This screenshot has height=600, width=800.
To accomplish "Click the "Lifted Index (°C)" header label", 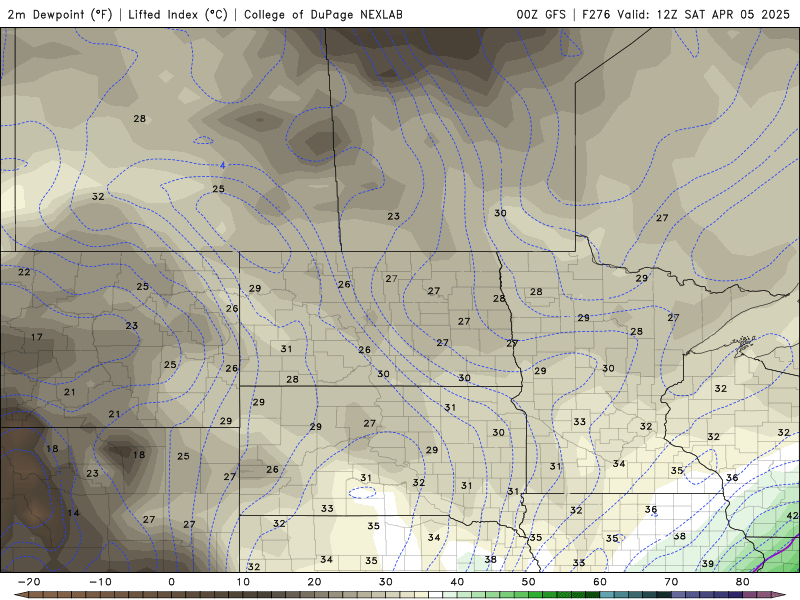I will pyautogui.click(x=178, y=14).
